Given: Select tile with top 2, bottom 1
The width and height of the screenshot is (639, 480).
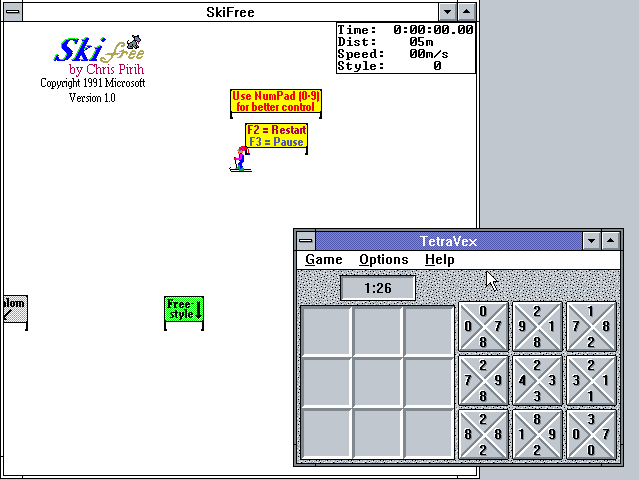Looking at the screenshot, I should coord(591,380).
